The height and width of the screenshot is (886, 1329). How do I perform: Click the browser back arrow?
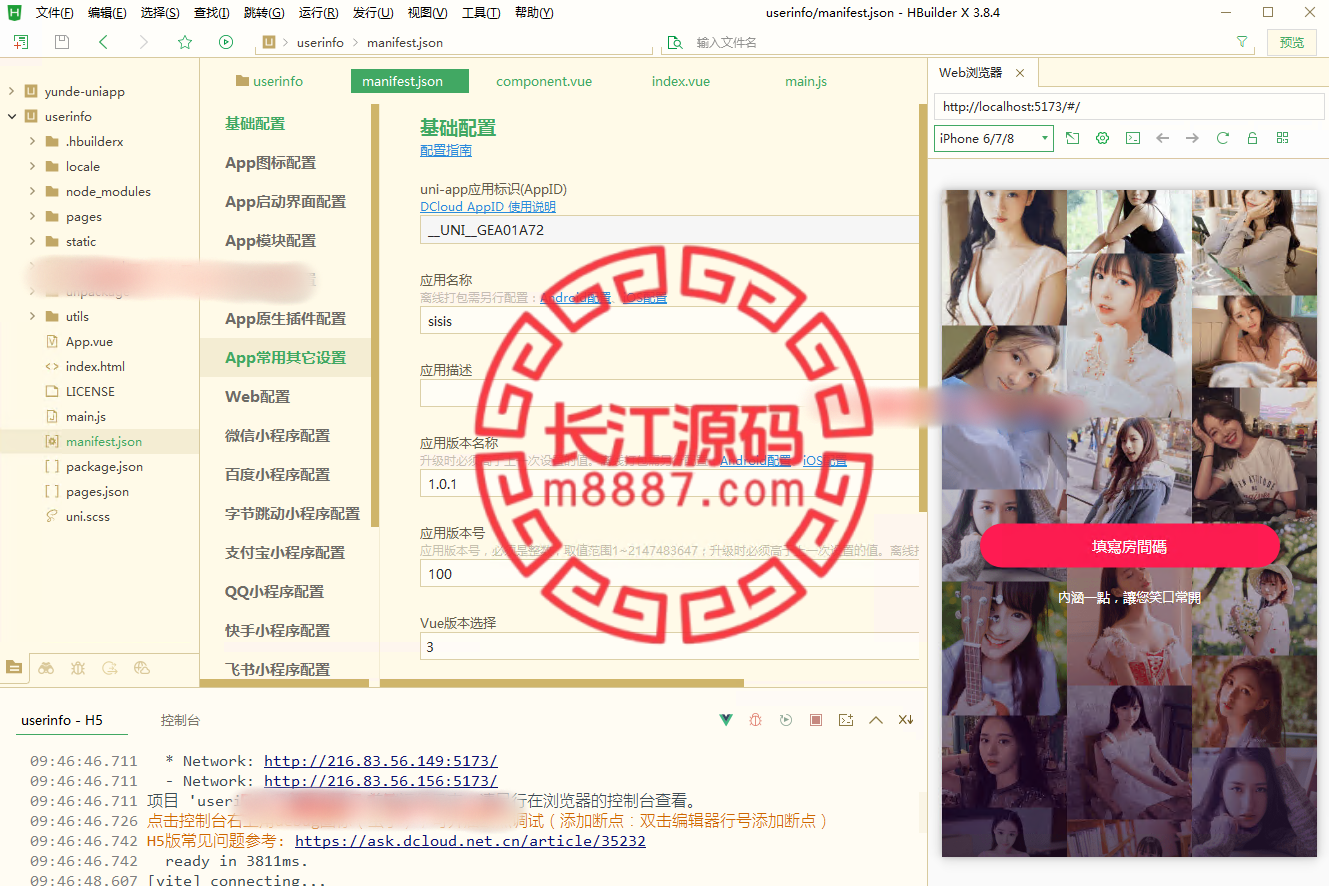(1162, 138)
